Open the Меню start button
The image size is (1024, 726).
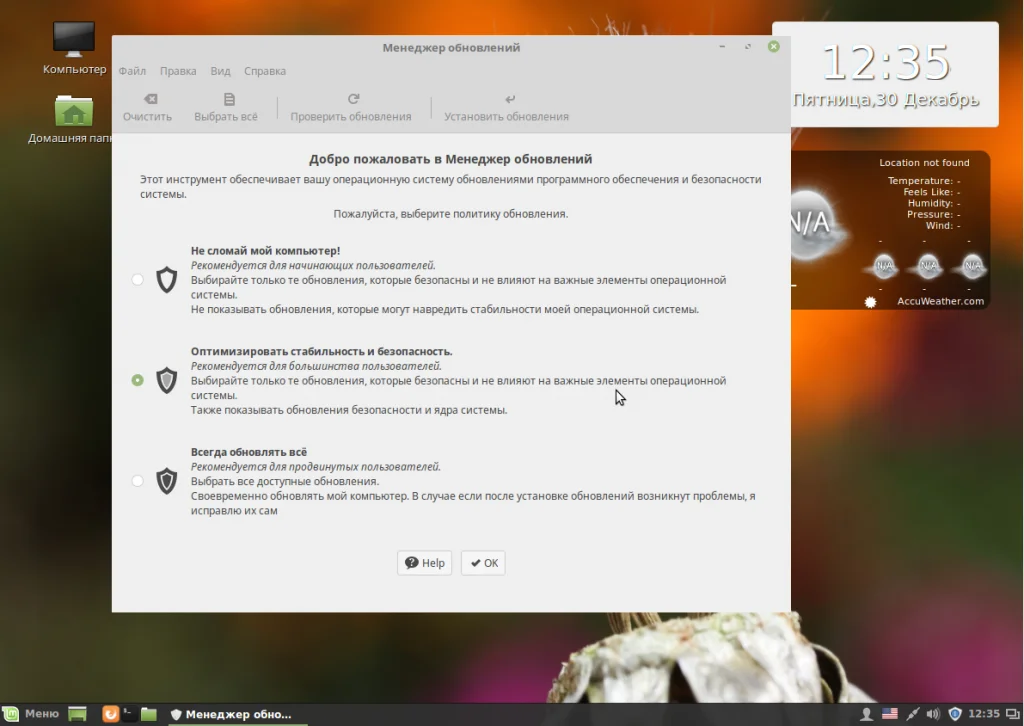32,714
